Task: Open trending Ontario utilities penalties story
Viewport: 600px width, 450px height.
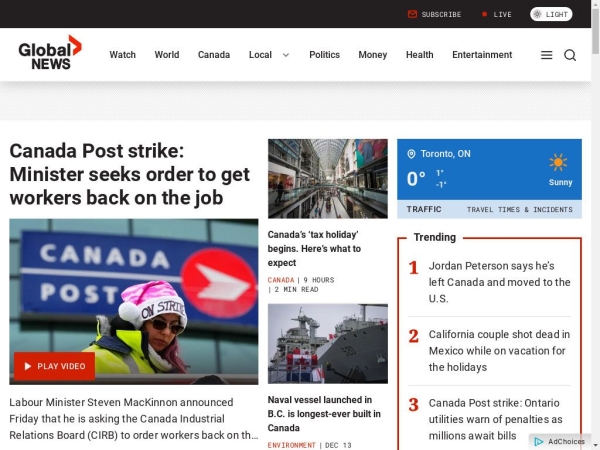Action: pos(496,419)
